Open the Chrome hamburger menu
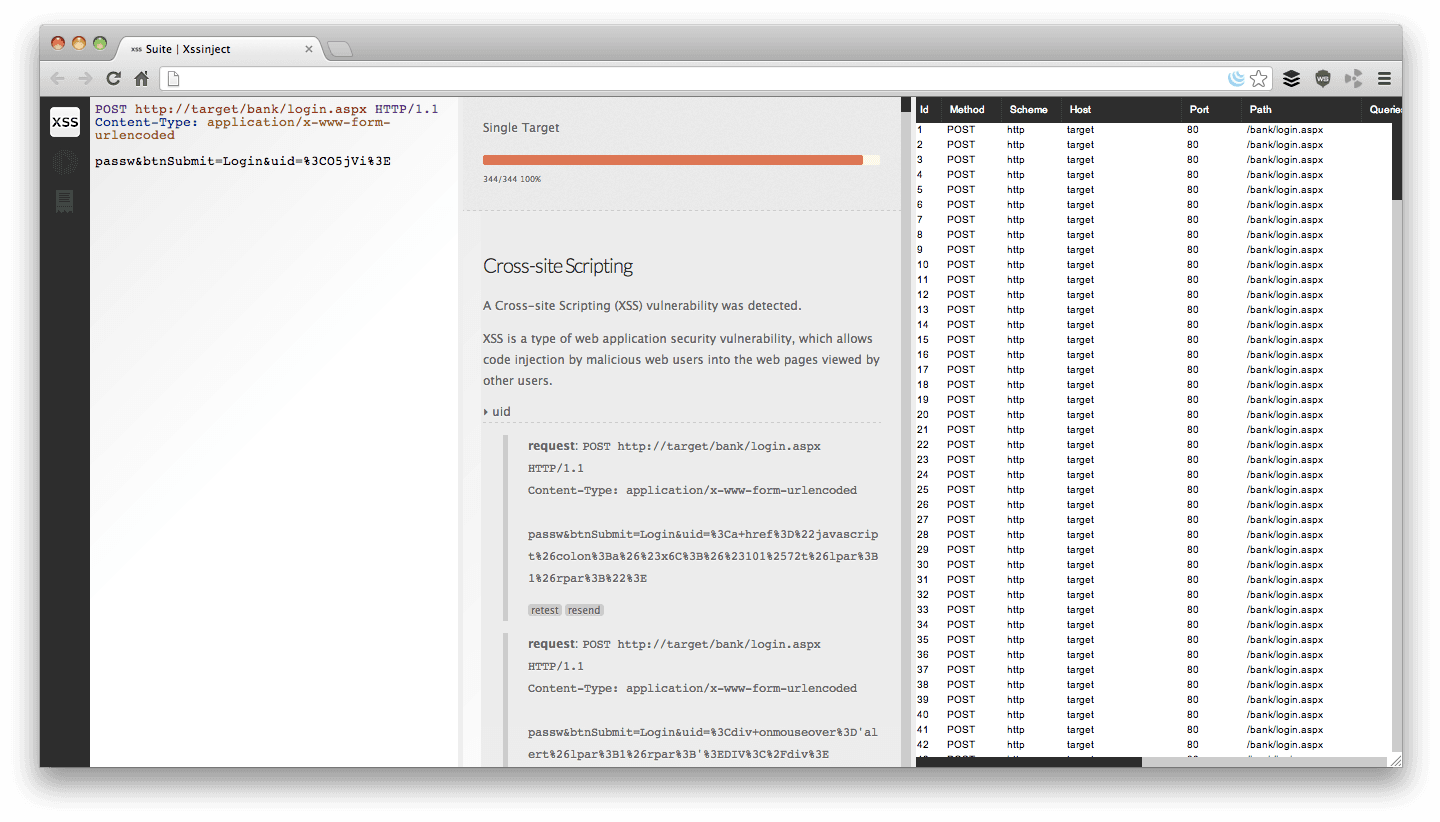1440x822 pixels. click(1384, 78)
